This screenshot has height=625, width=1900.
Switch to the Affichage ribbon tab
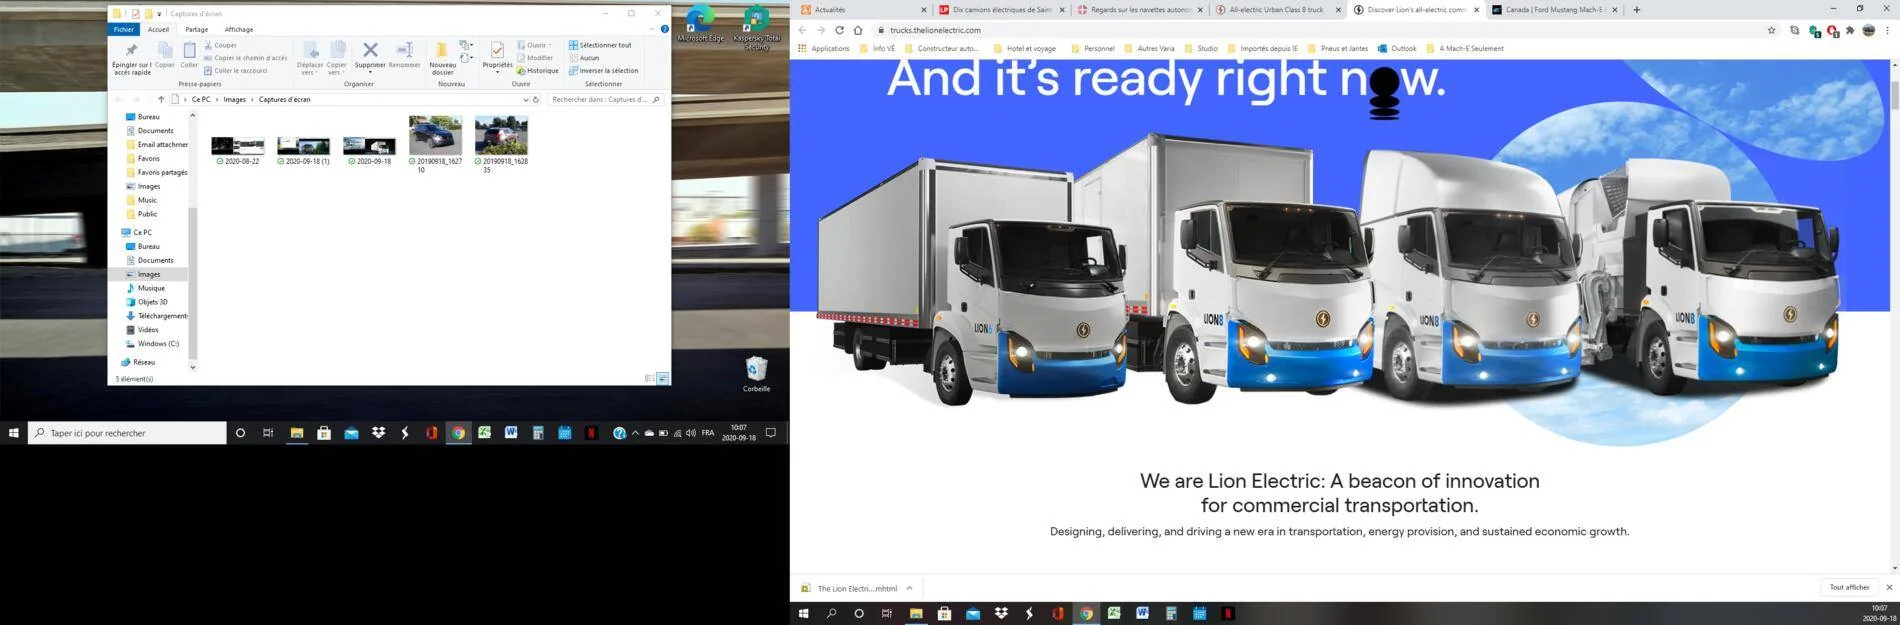pos(239,29)
